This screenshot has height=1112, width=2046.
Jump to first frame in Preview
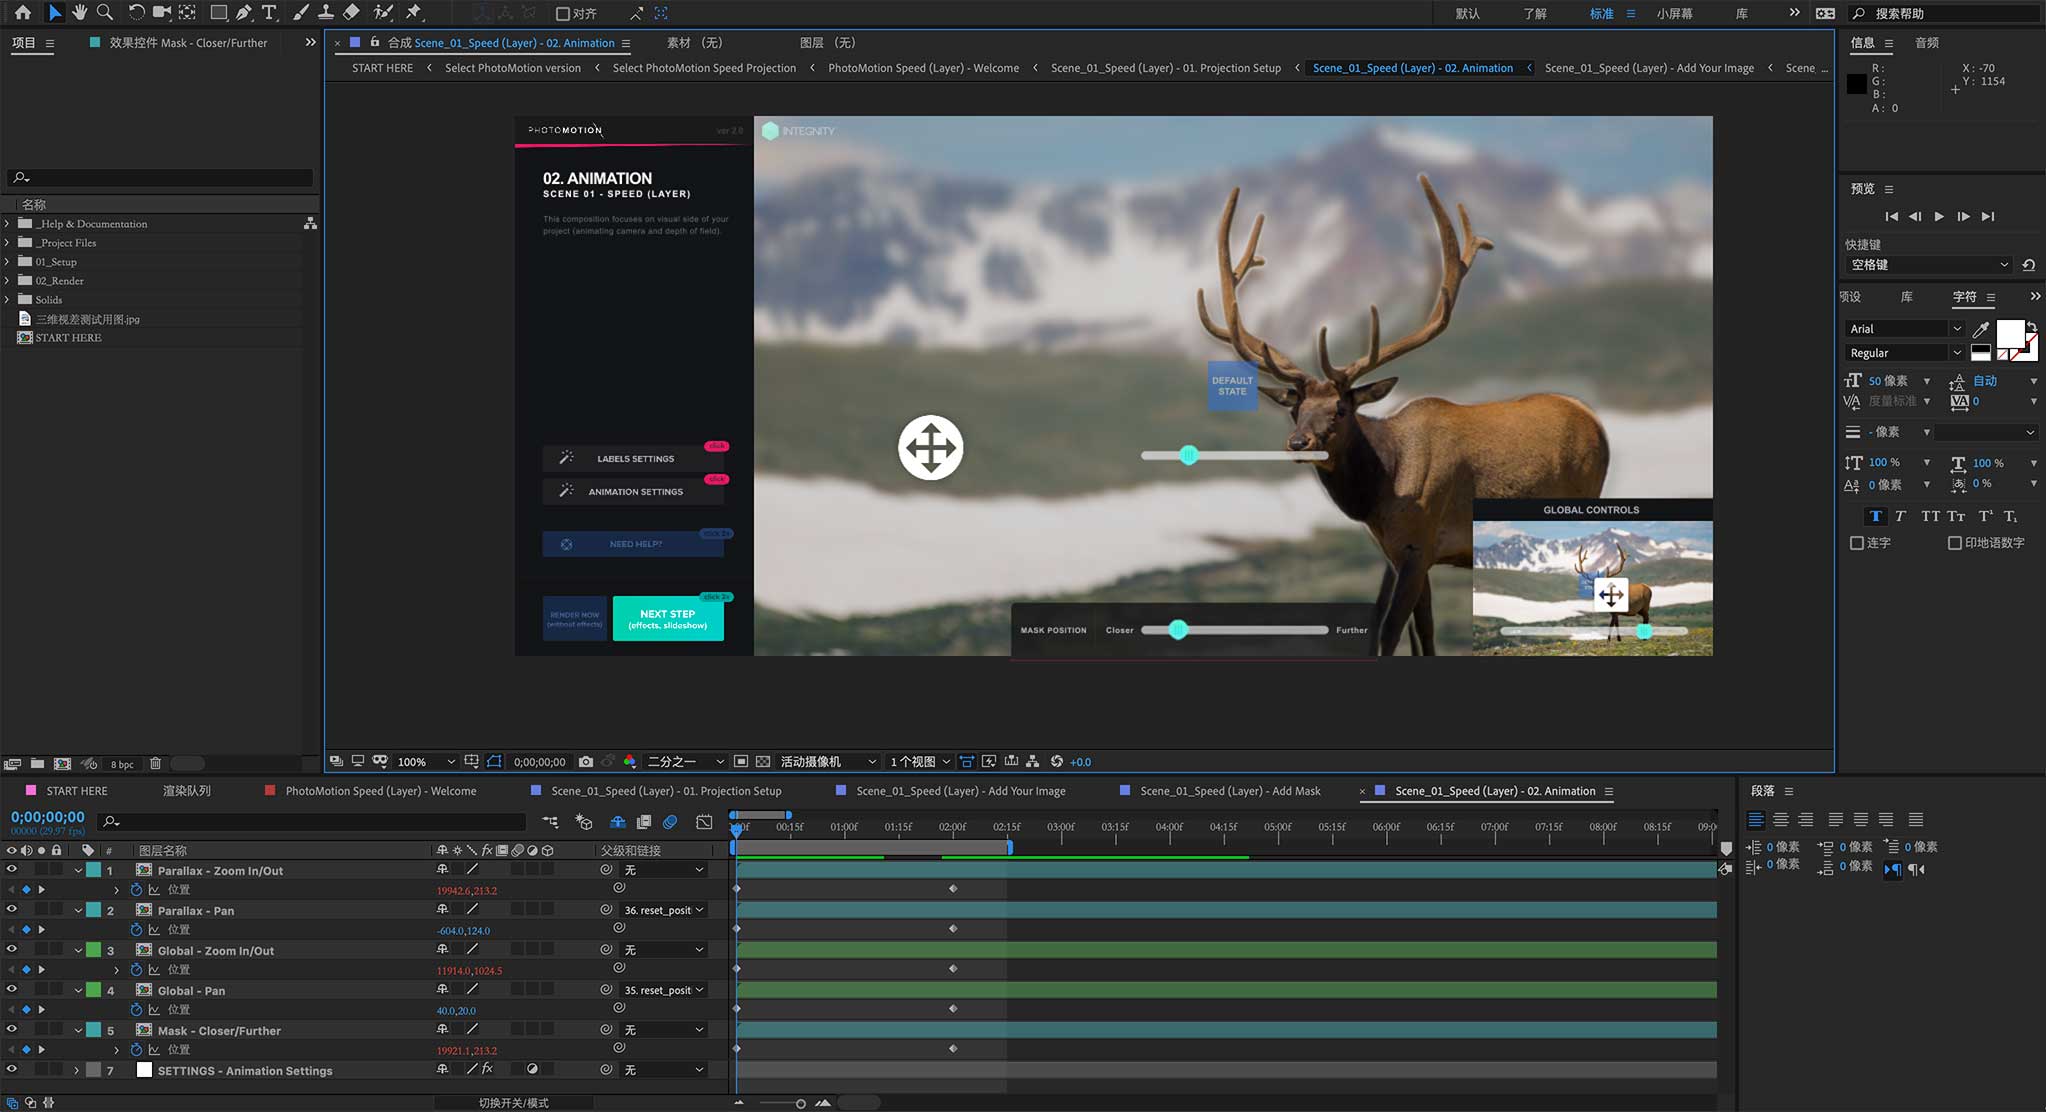point(1891,216)
